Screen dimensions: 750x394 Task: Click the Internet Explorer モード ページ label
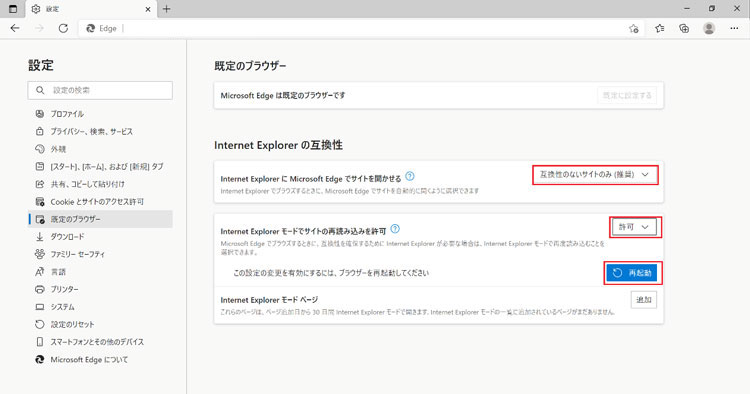tap(269, 300)
